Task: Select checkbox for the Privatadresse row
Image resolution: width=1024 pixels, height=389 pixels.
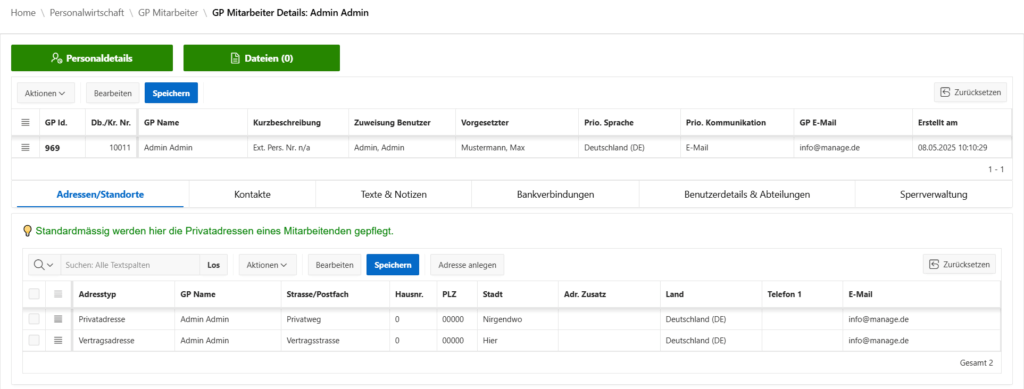Action: (x=34, y=319)
